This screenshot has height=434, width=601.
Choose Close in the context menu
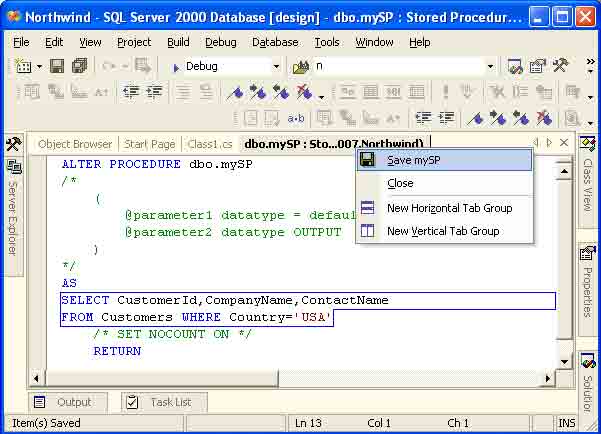coord(445,183)
